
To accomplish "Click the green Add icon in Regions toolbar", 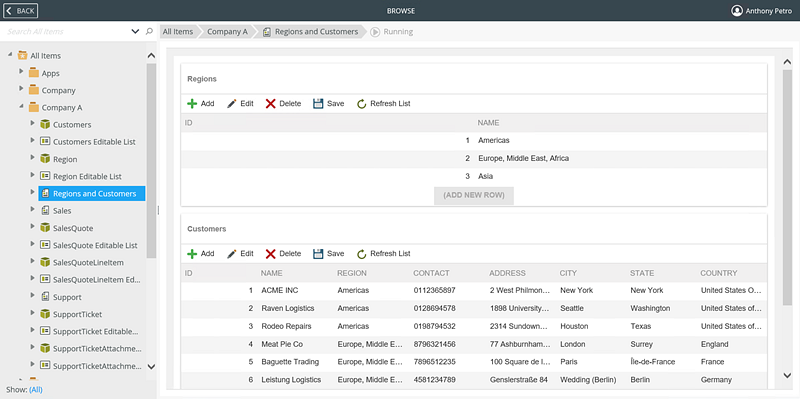I will point(192,104).
